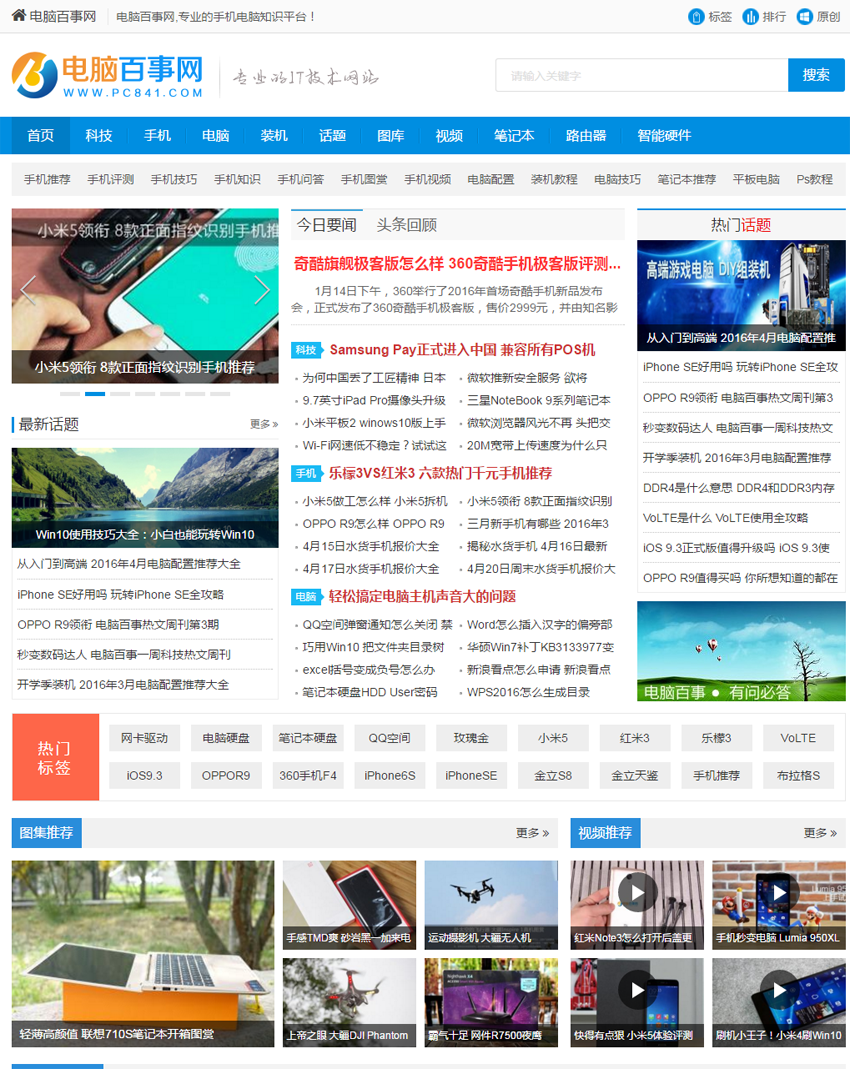Open the 更多 link in 视频推荐
850x1069 pixels.
click(x=820, y=832)
